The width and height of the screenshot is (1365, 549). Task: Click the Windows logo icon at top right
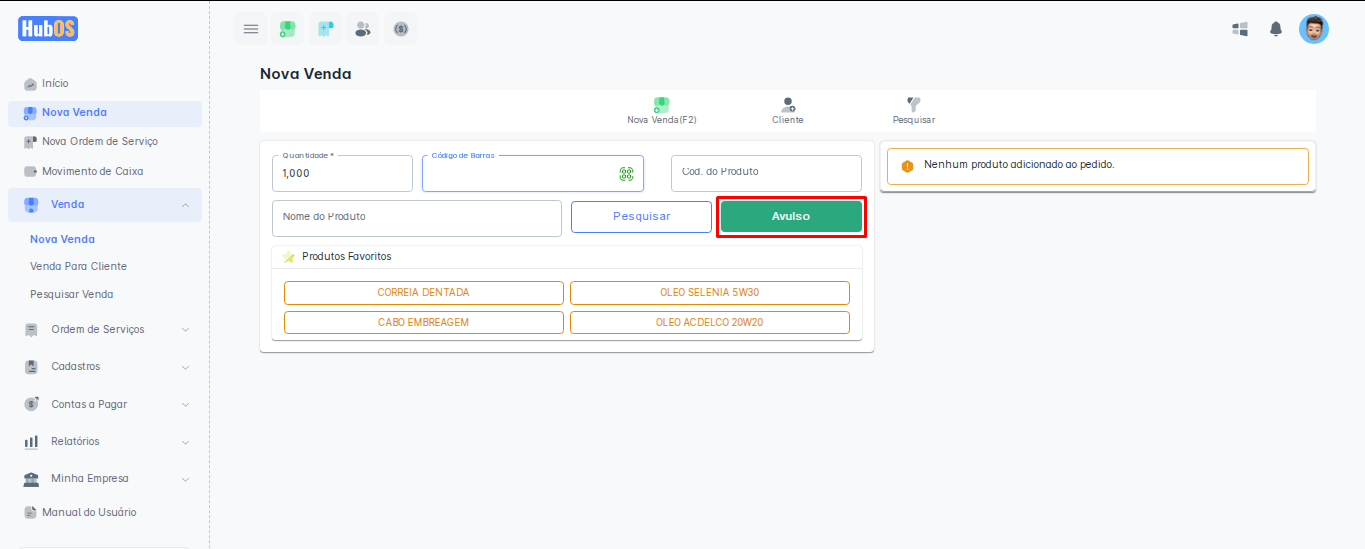1240,29
